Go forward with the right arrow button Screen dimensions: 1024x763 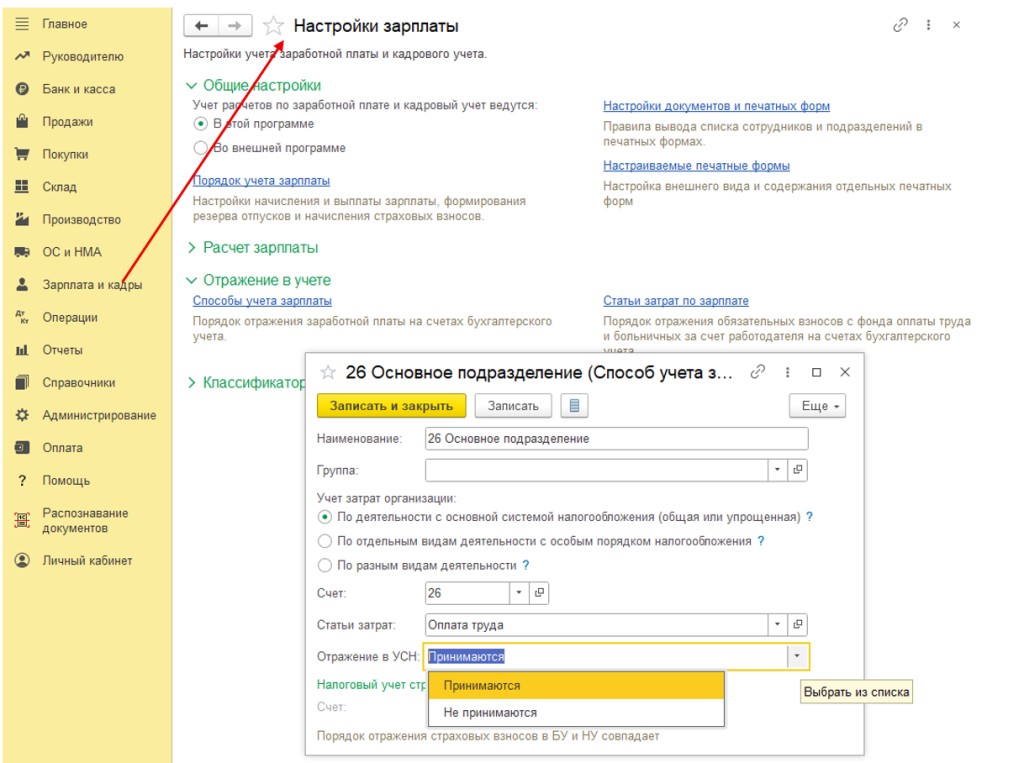pyautogui.click(x=235, y=25)
